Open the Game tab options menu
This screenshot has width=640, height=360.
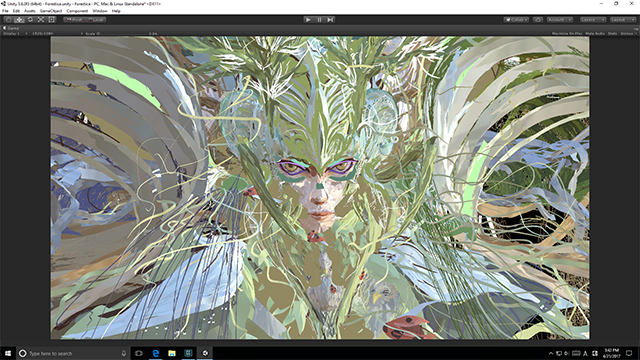(636, 29)
